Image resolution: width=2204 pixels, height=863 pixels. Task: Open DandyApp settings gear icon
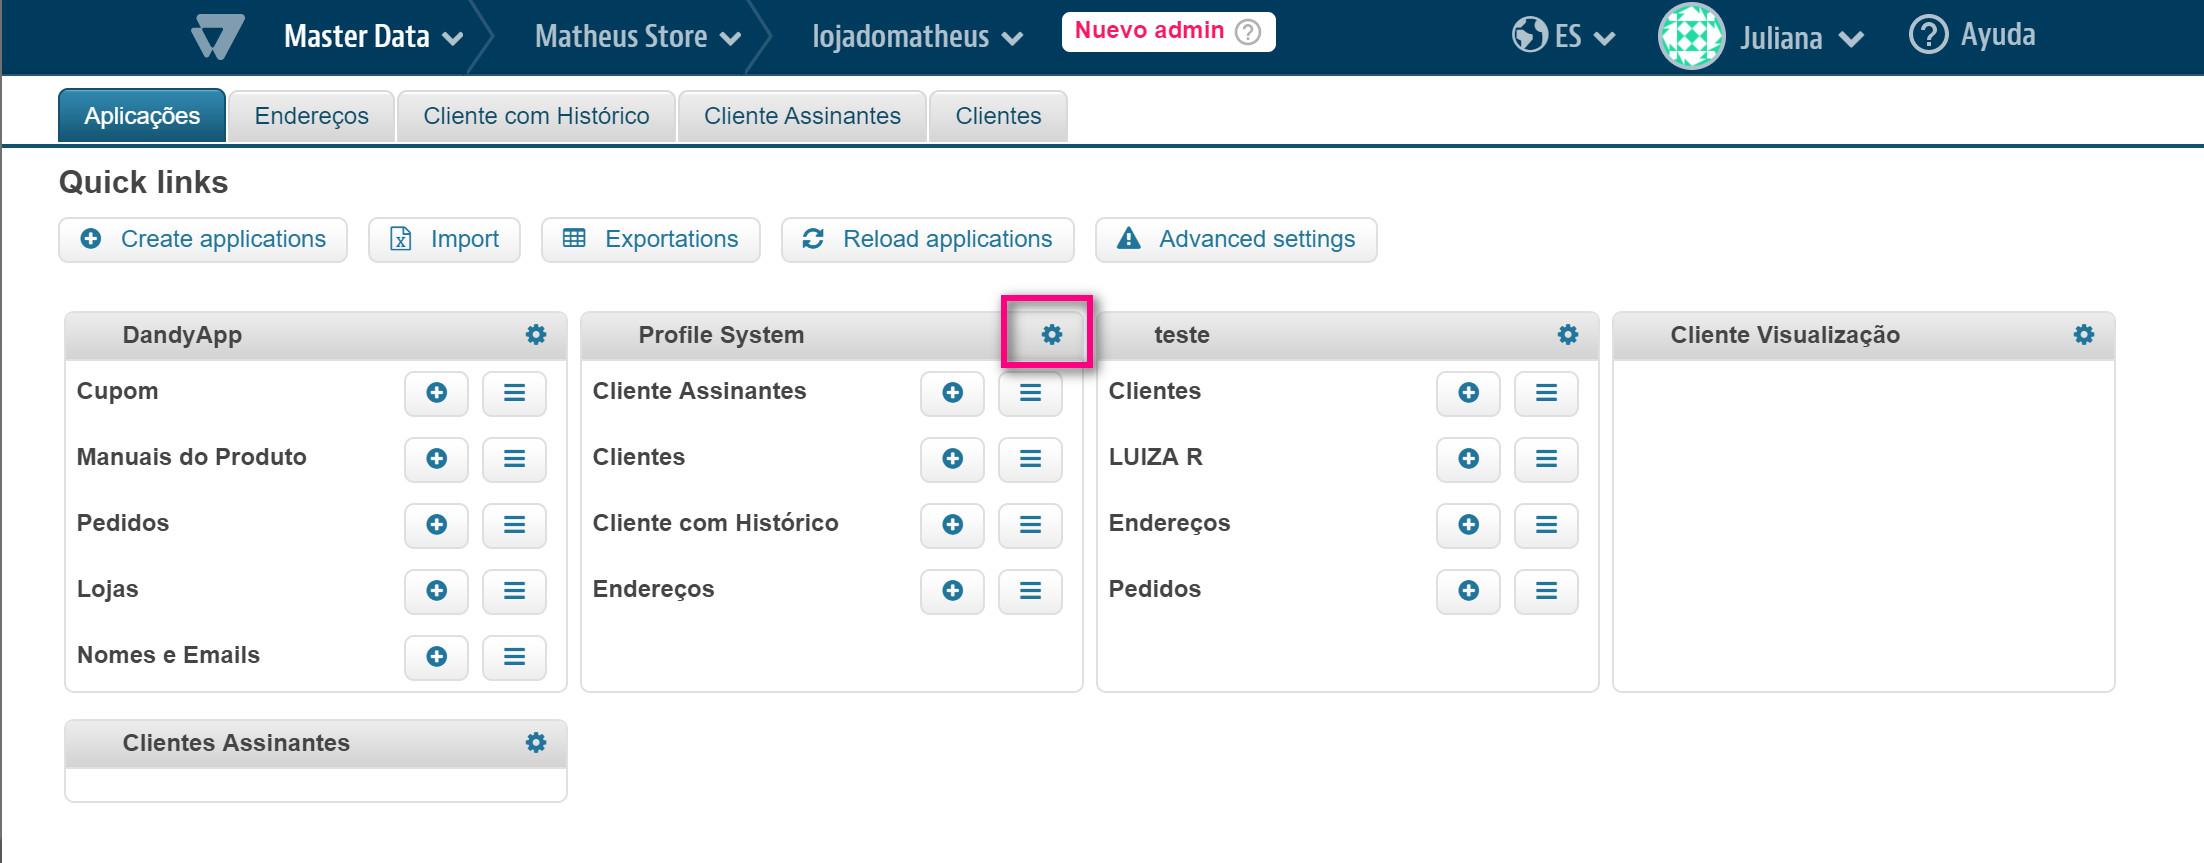tap(536, 335)
